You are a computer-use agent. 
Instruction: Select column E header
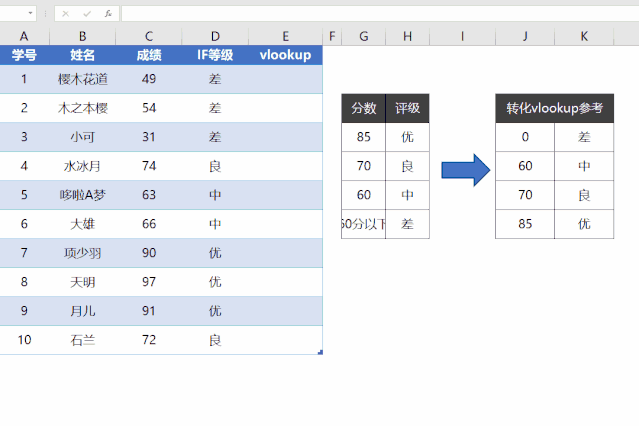[285, 37]
